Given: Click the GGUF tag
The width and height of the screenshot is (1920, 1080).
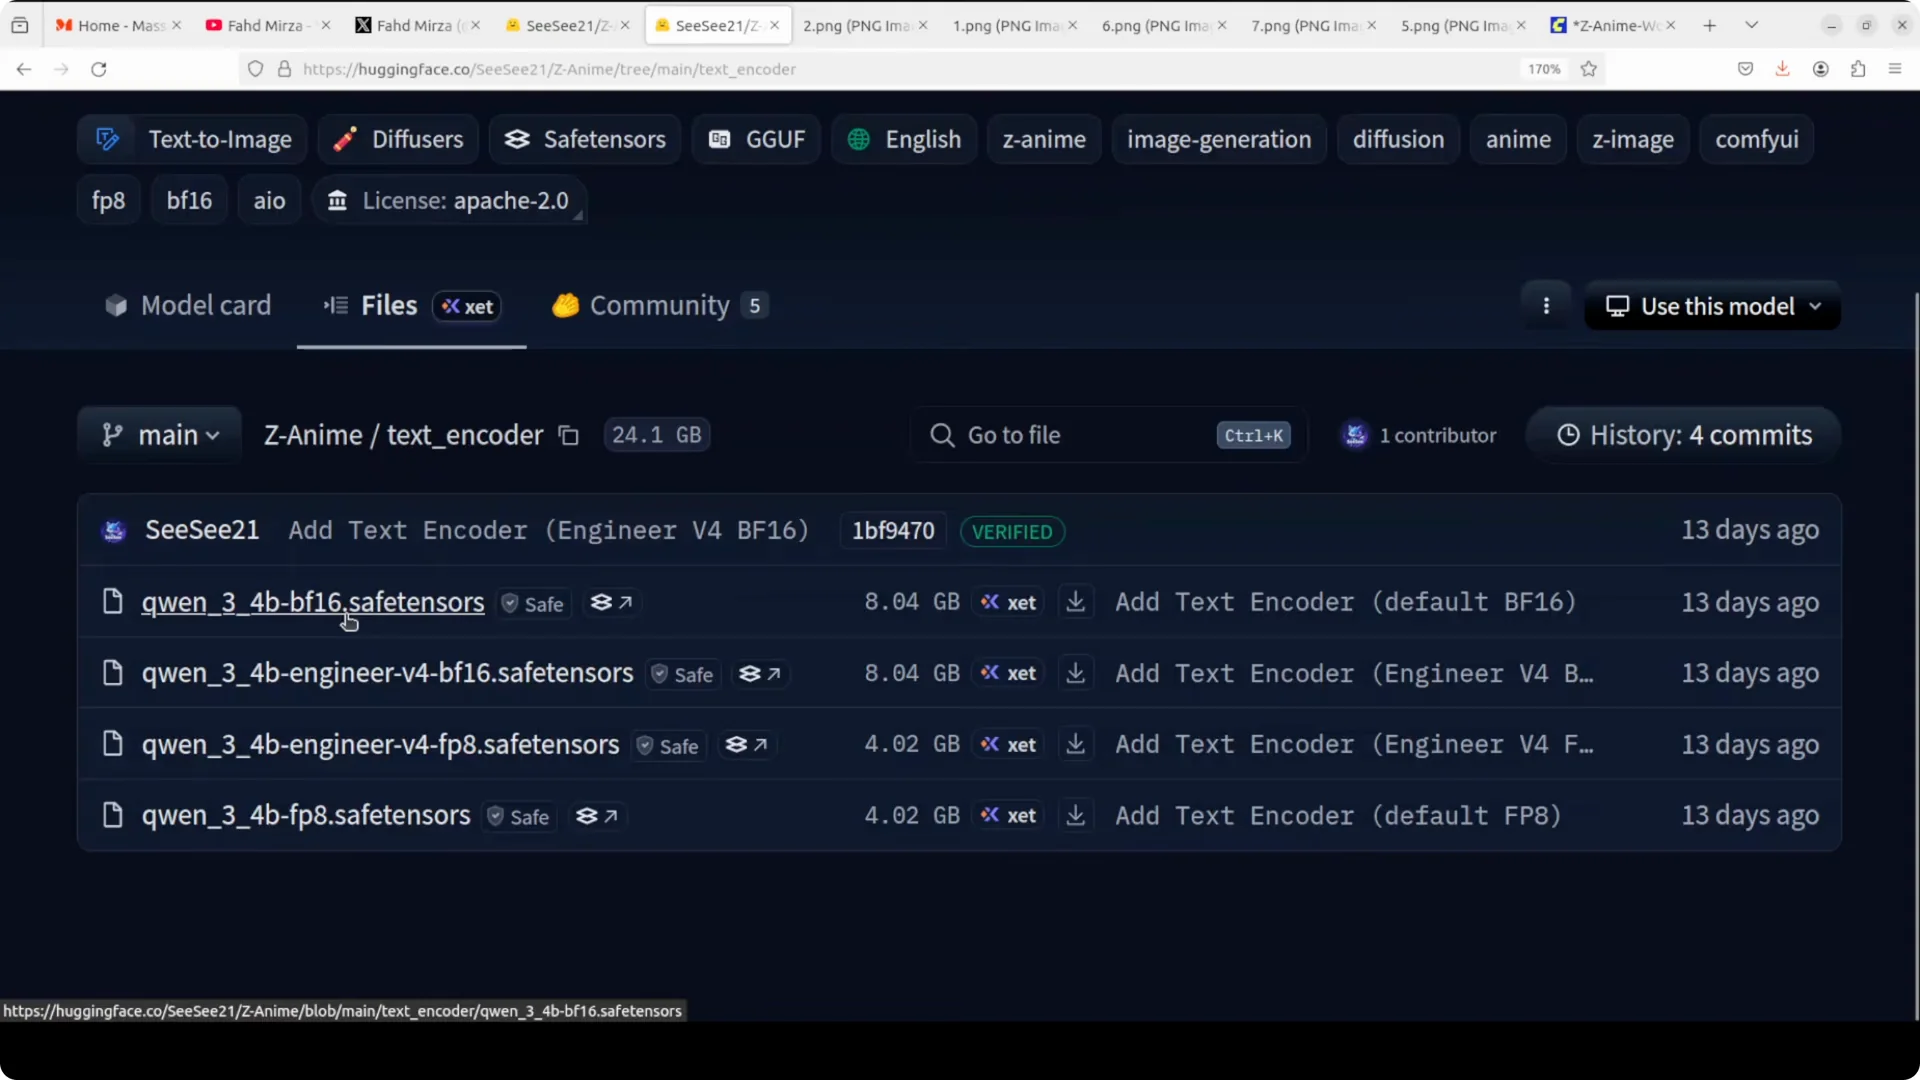Looking at the screenshot, I should pyautogui.click(x=756, y=140).
